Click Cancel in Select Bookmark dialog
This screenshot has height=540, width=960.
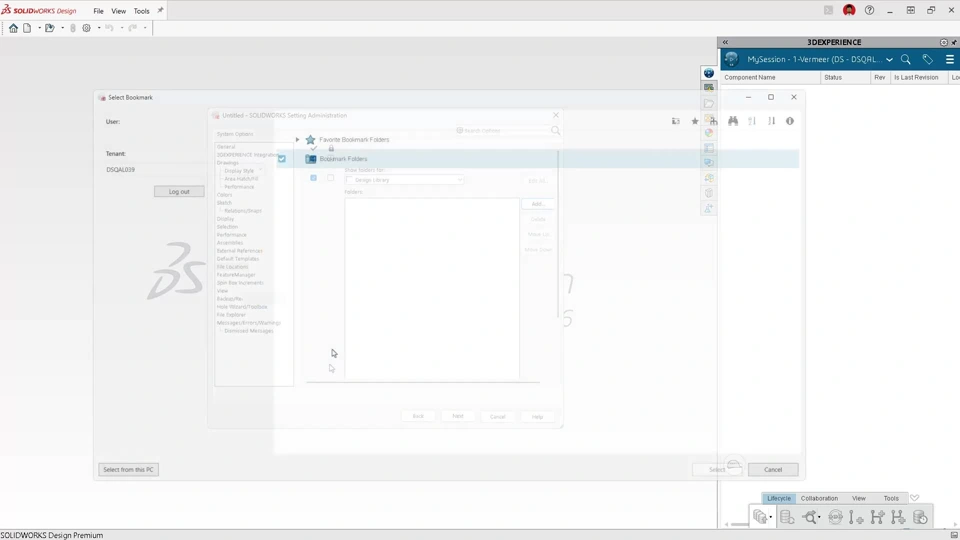pyautogui.click(x=773, y=470)
